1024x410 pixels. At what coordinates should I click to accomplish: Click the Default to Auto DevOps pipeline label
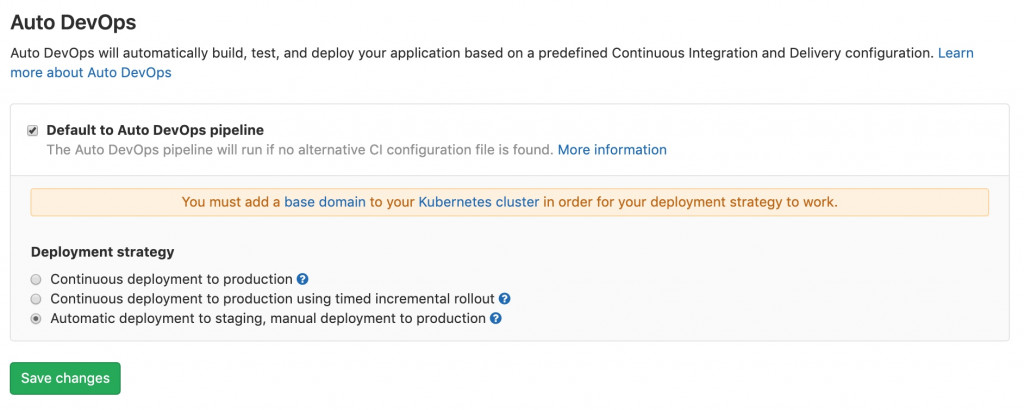tap(155, 130)
